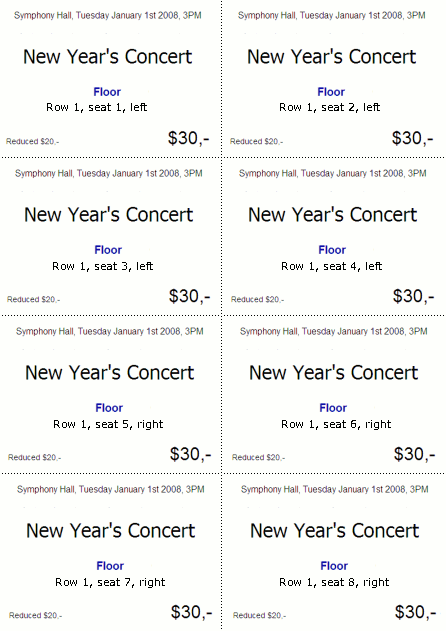446x631 pixels.
Task: Click the blue 'Floor' heading on seat 2 ticket
Action: coord(331,92)
